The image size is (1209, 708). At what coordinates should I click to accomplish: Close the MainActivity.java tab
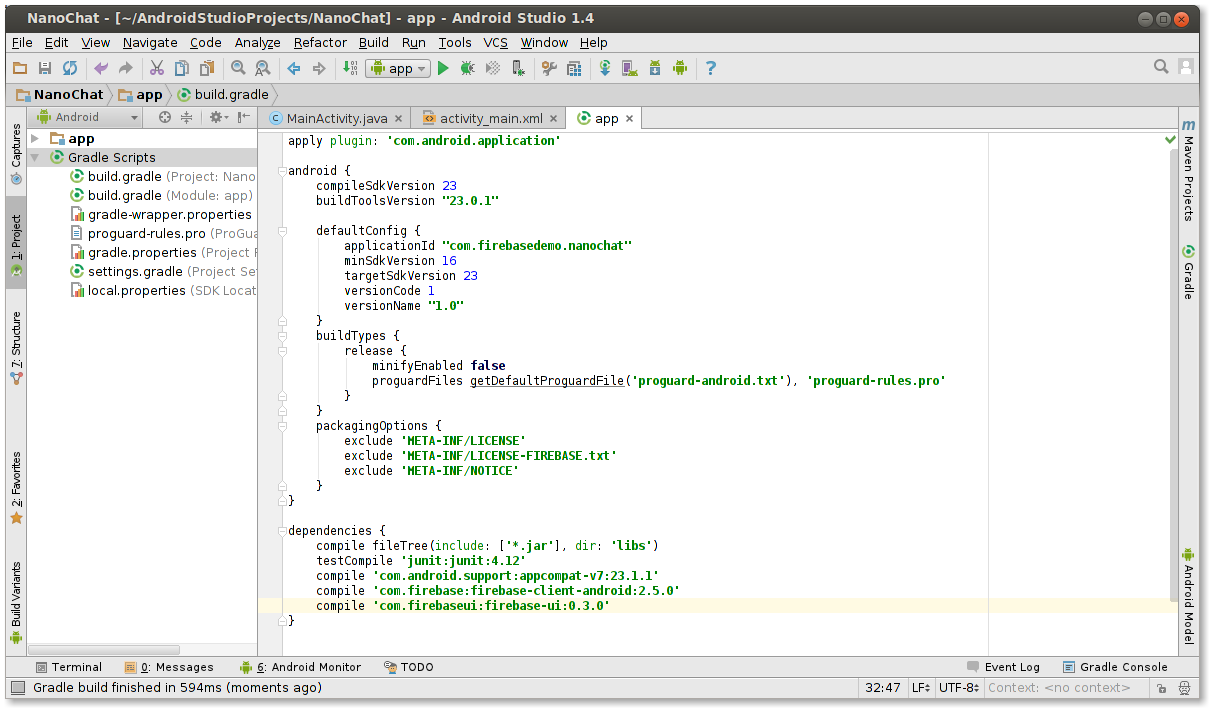pos(399,118)
